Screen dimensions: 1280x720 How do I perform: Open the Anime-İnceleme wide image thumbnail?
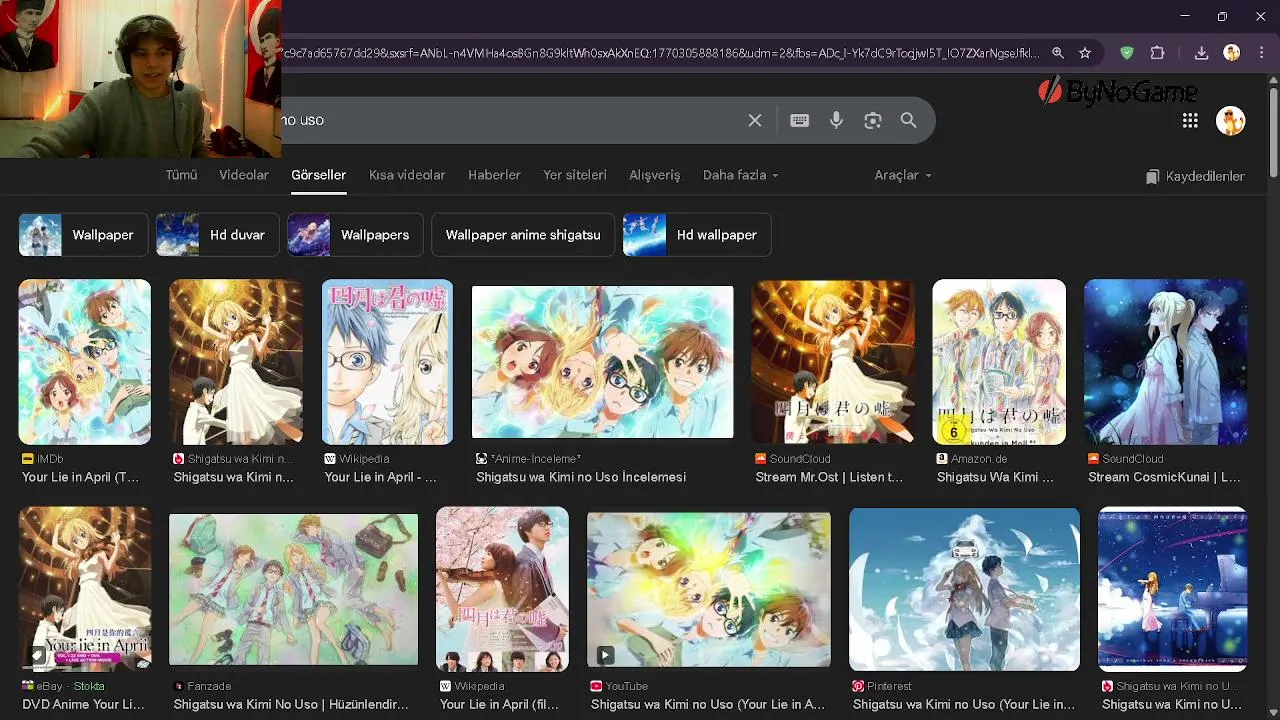click(x=602, y=362)
